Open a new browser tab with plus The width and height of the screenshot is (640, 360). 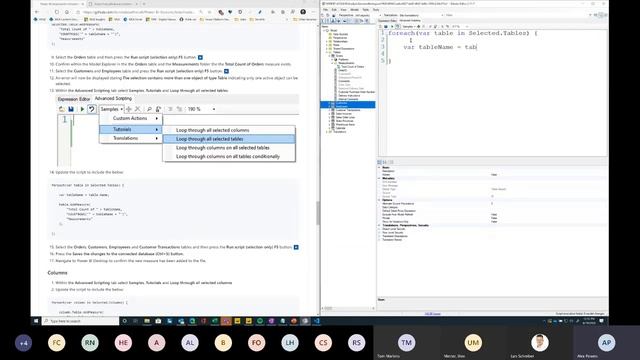coord(144,4)
